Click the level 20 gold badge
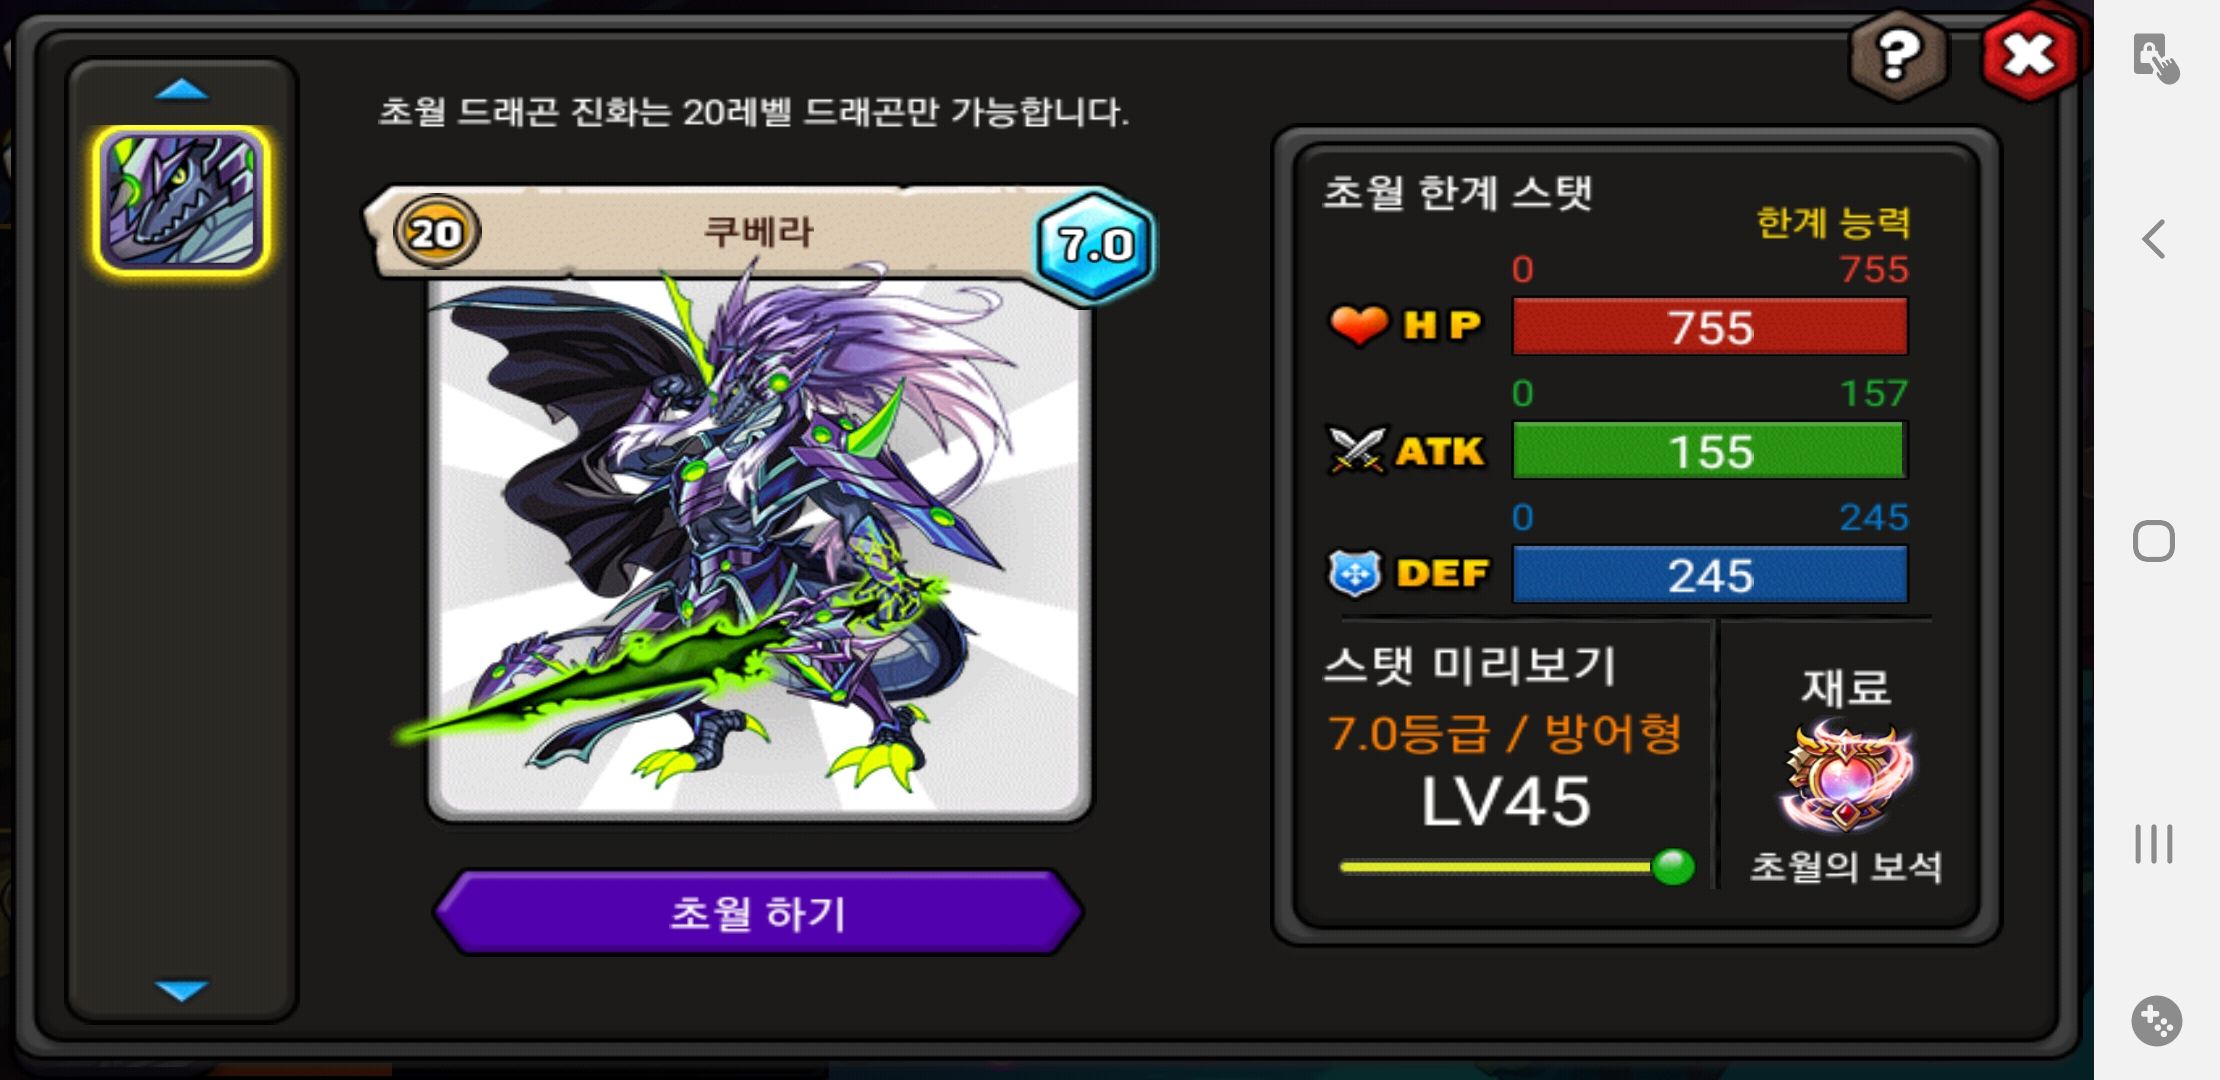Screen dimensions: 2220x1080 coord(436,233)
